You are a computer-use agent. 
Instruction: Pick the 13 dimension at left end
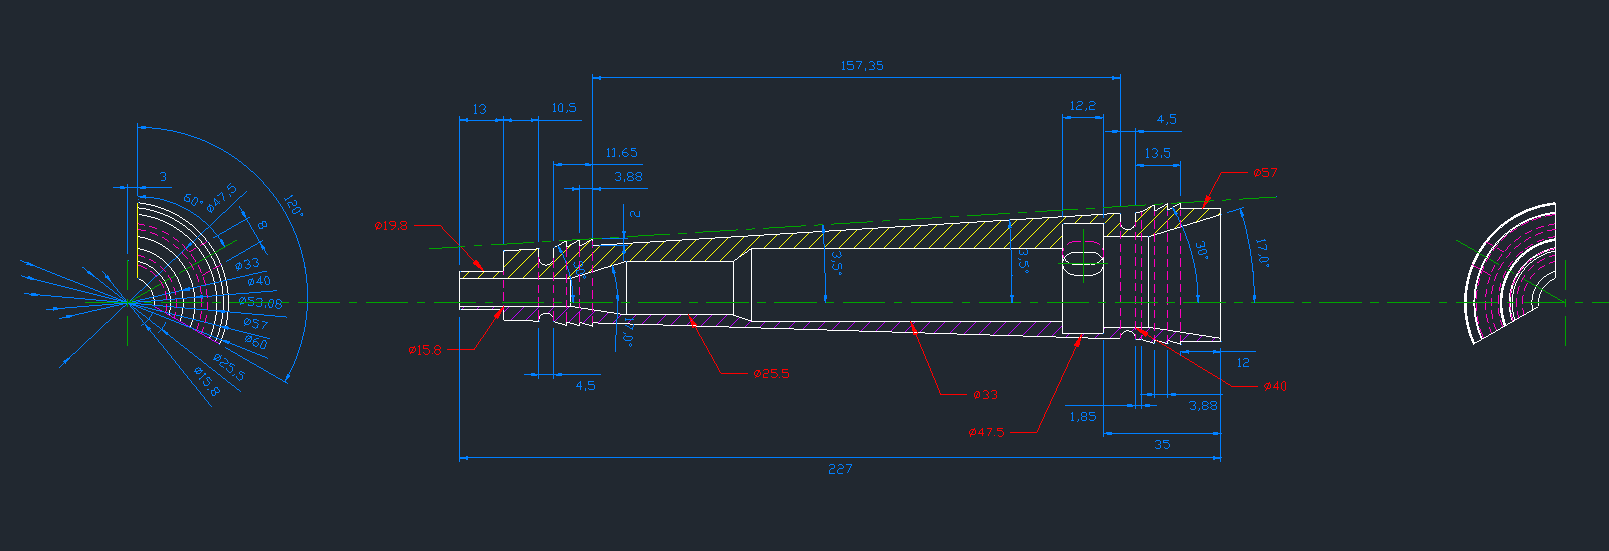click(479, 109)
